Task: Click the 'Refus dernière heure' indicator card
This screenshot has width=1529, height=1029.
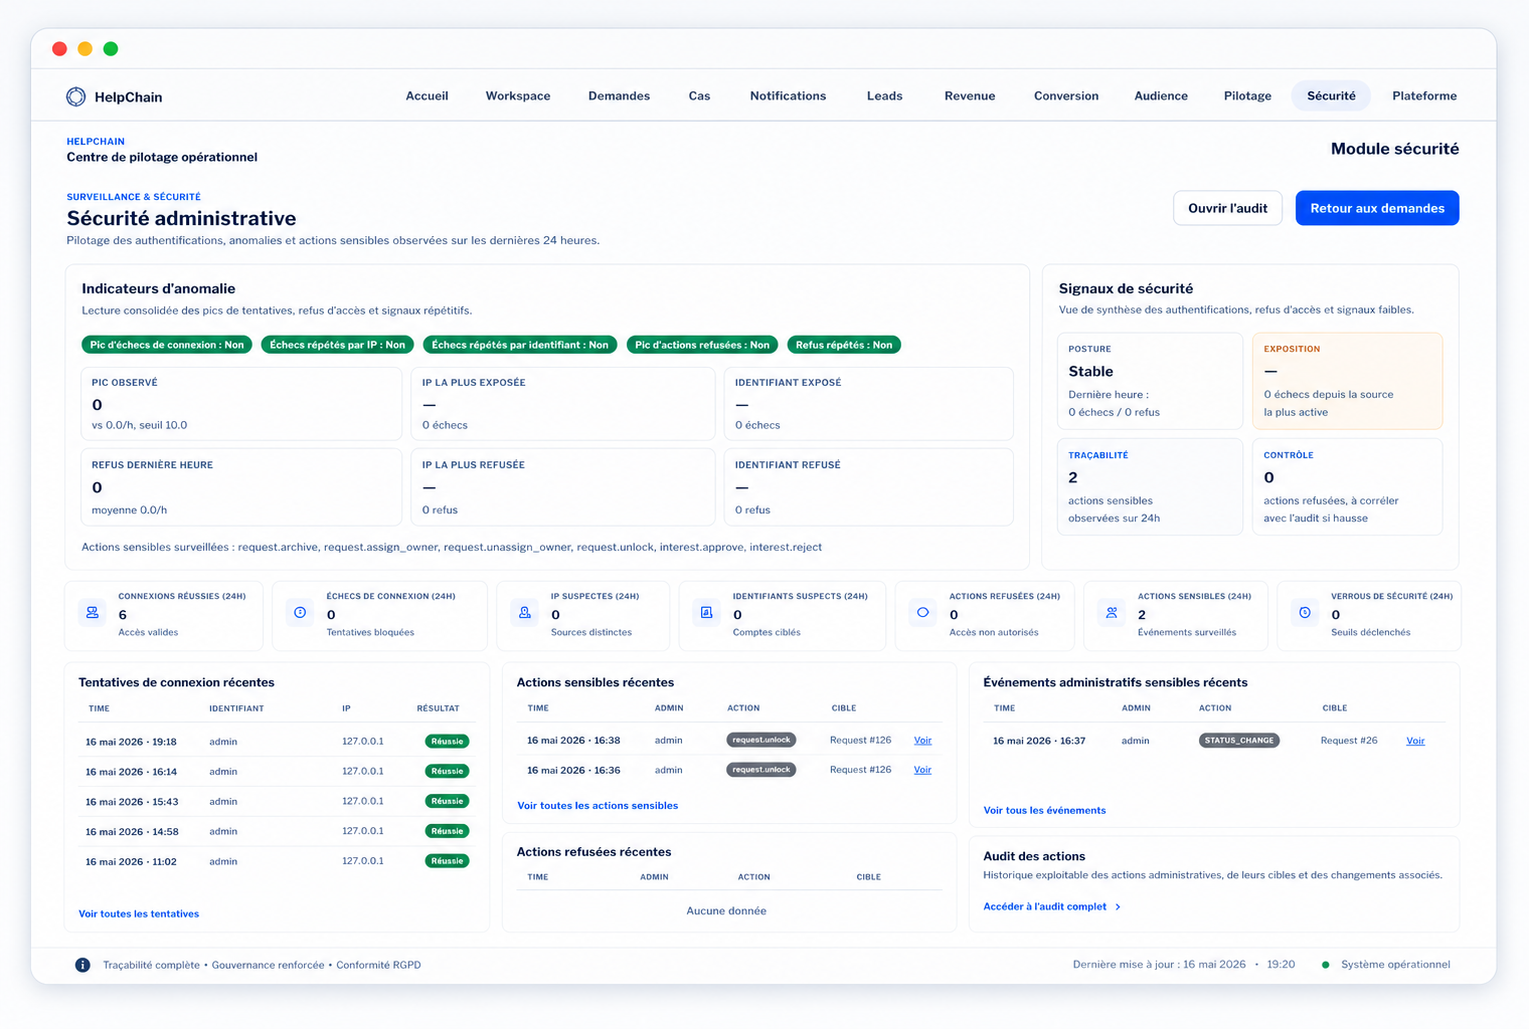Action: point(241,487)
